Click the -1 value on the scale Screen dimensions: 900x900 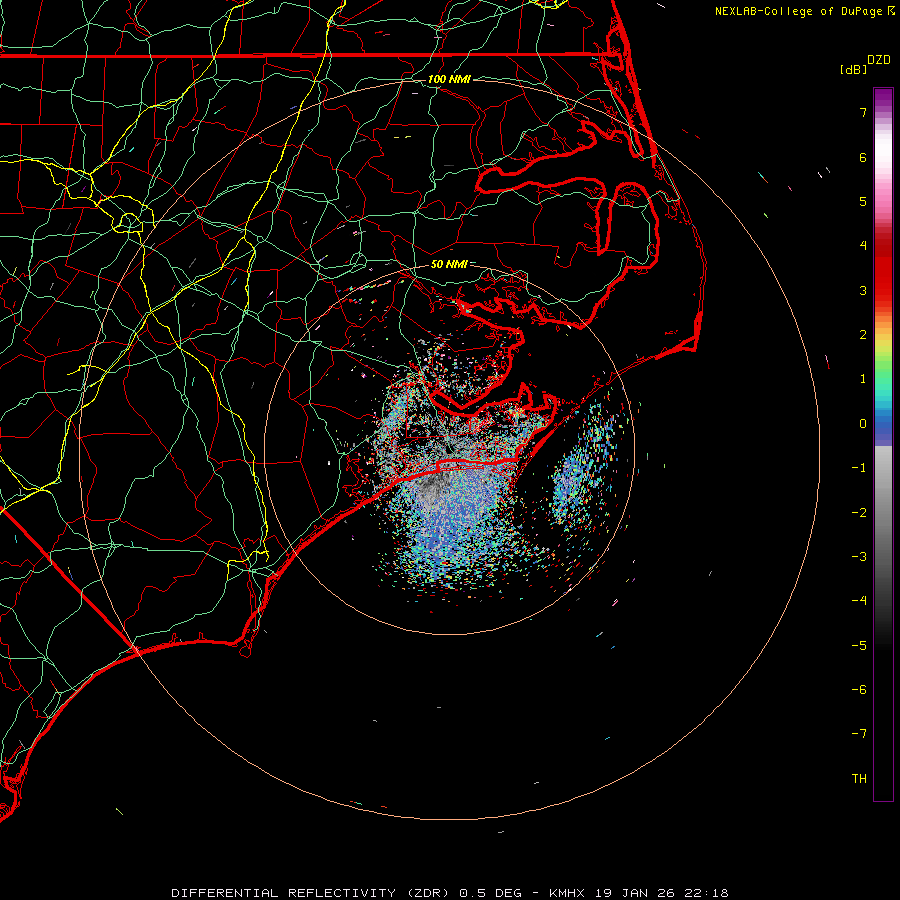859,468
